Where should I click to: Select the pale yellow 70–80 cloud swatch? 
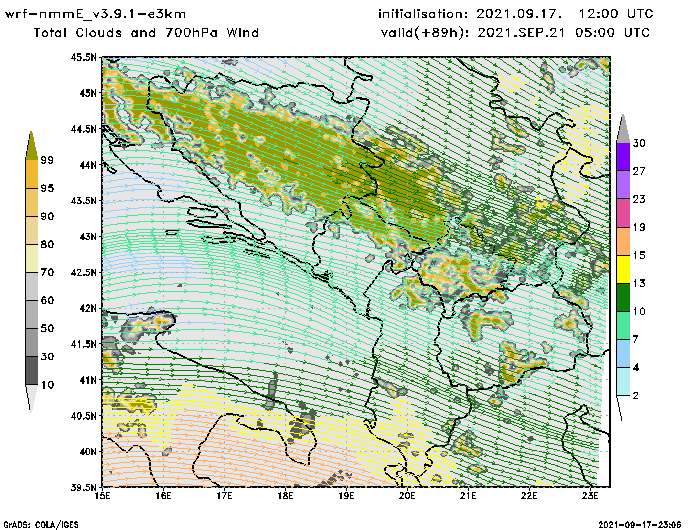coord(31,259)
